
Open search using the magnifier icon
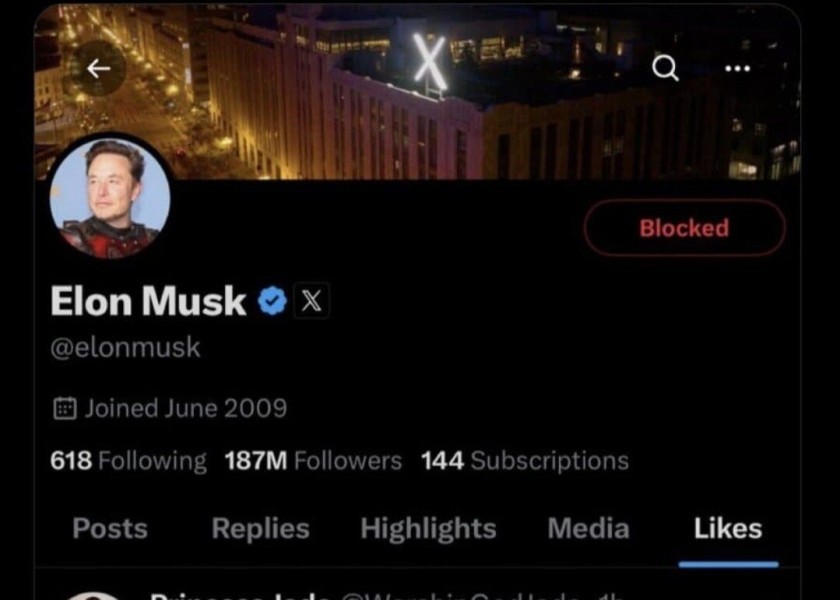(665, 68)
